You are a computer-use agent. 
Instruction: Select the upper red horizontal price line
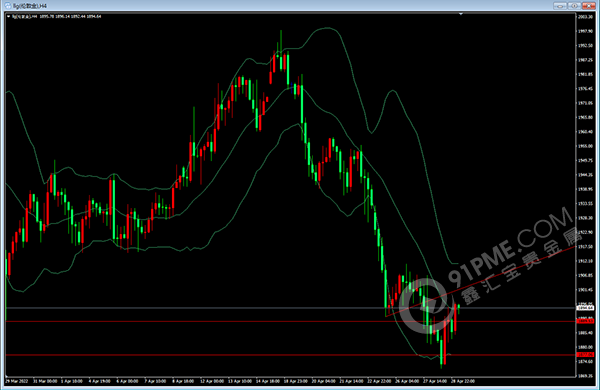pos(291,321)
